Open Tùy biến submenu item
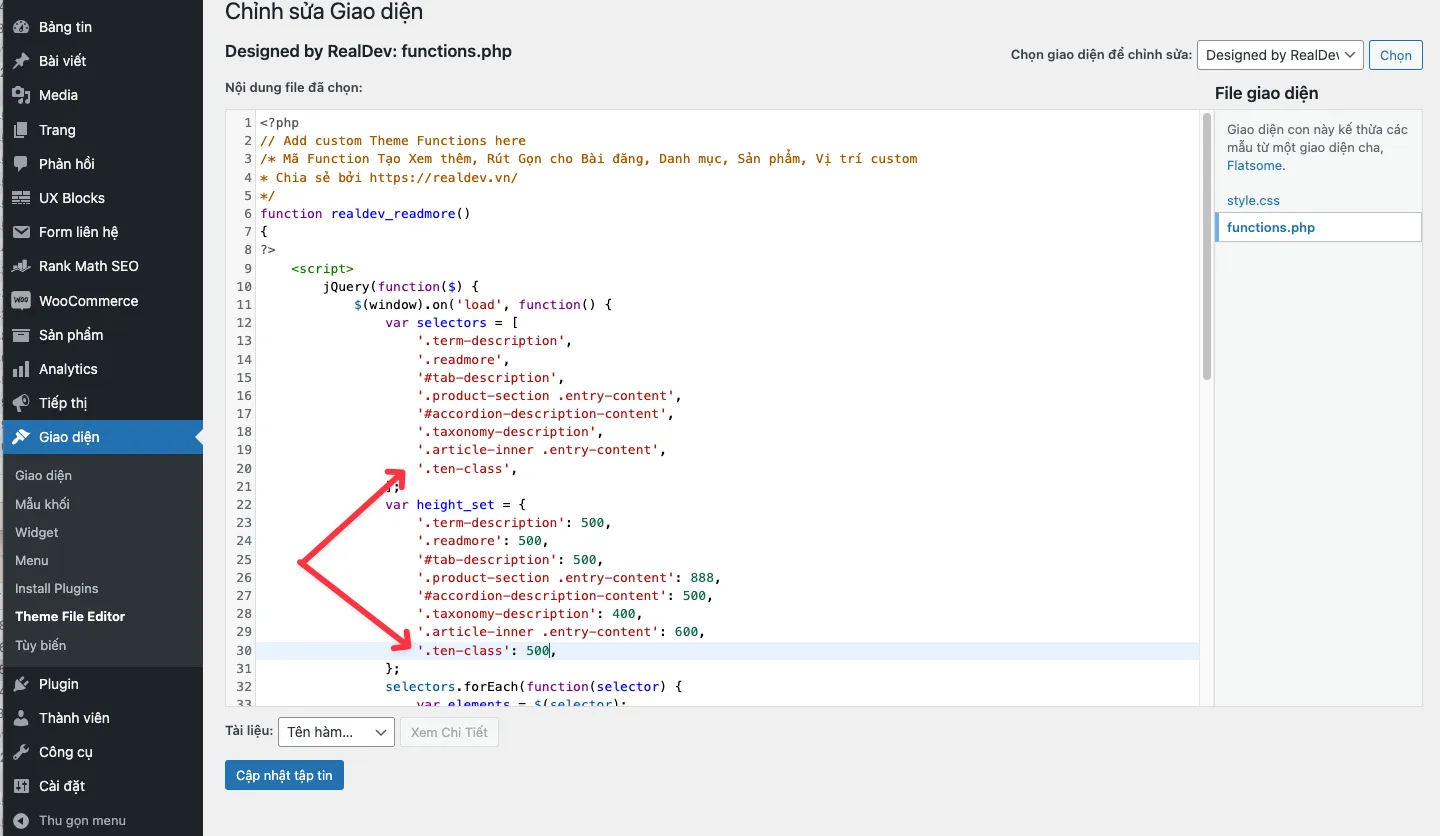1440x836 pixels. (40, 645)
